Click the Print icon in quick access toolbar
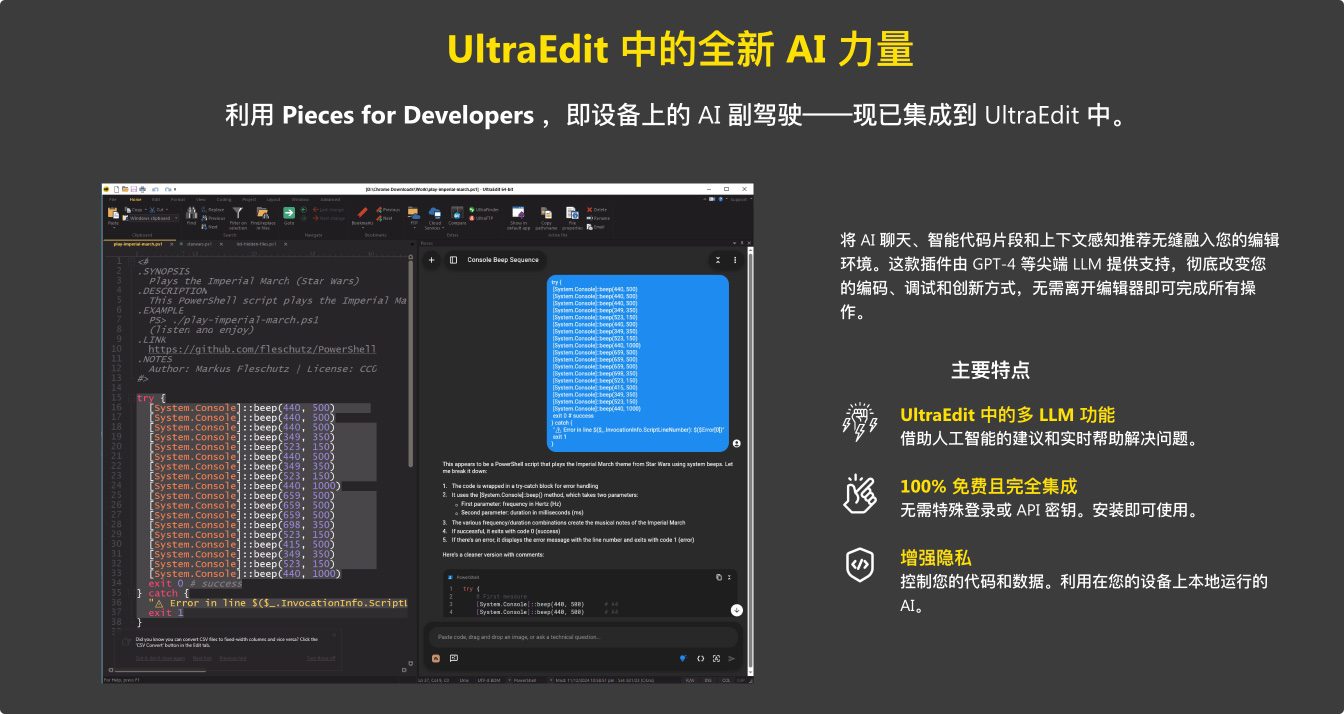Viewport: 1344px width, 714px height. pos(143,189)
